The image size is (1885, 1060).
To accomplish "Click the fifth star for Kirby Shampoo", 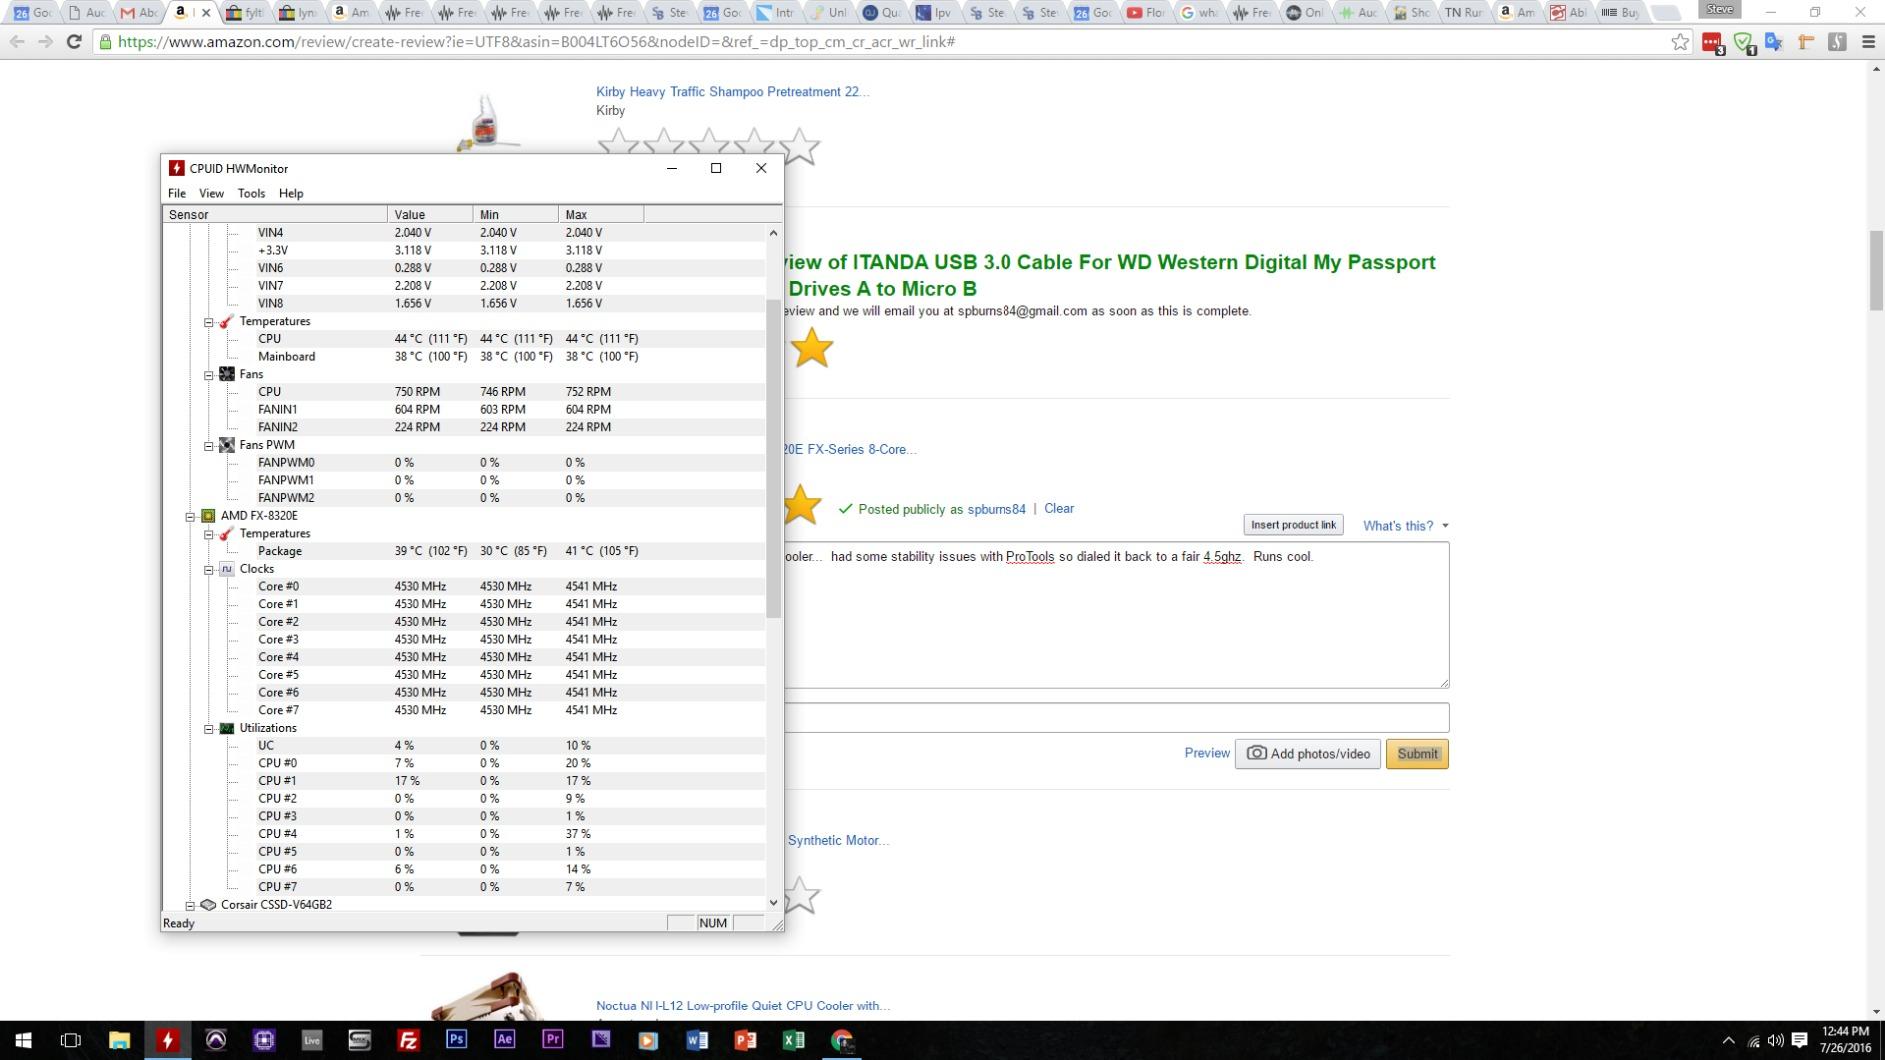I will coord(799,147).
